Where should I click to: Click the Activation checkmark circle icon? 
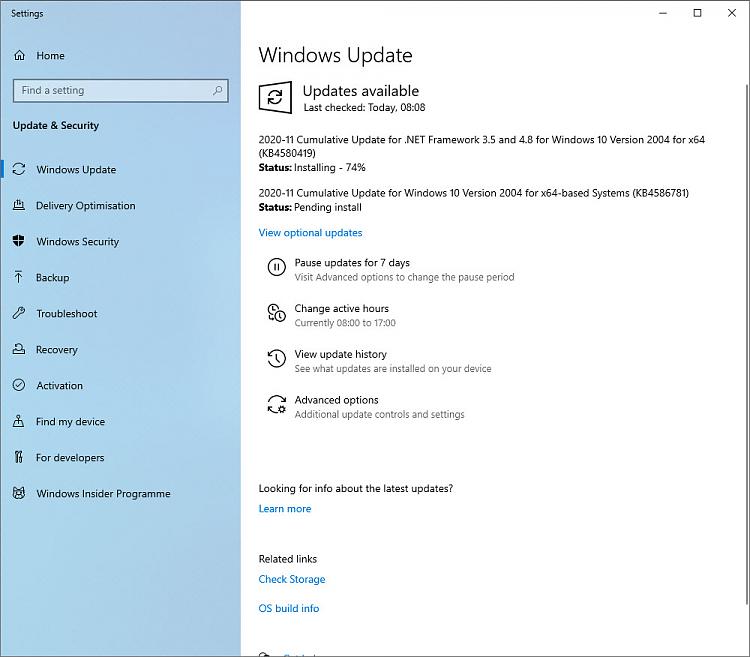pos(19,385)
